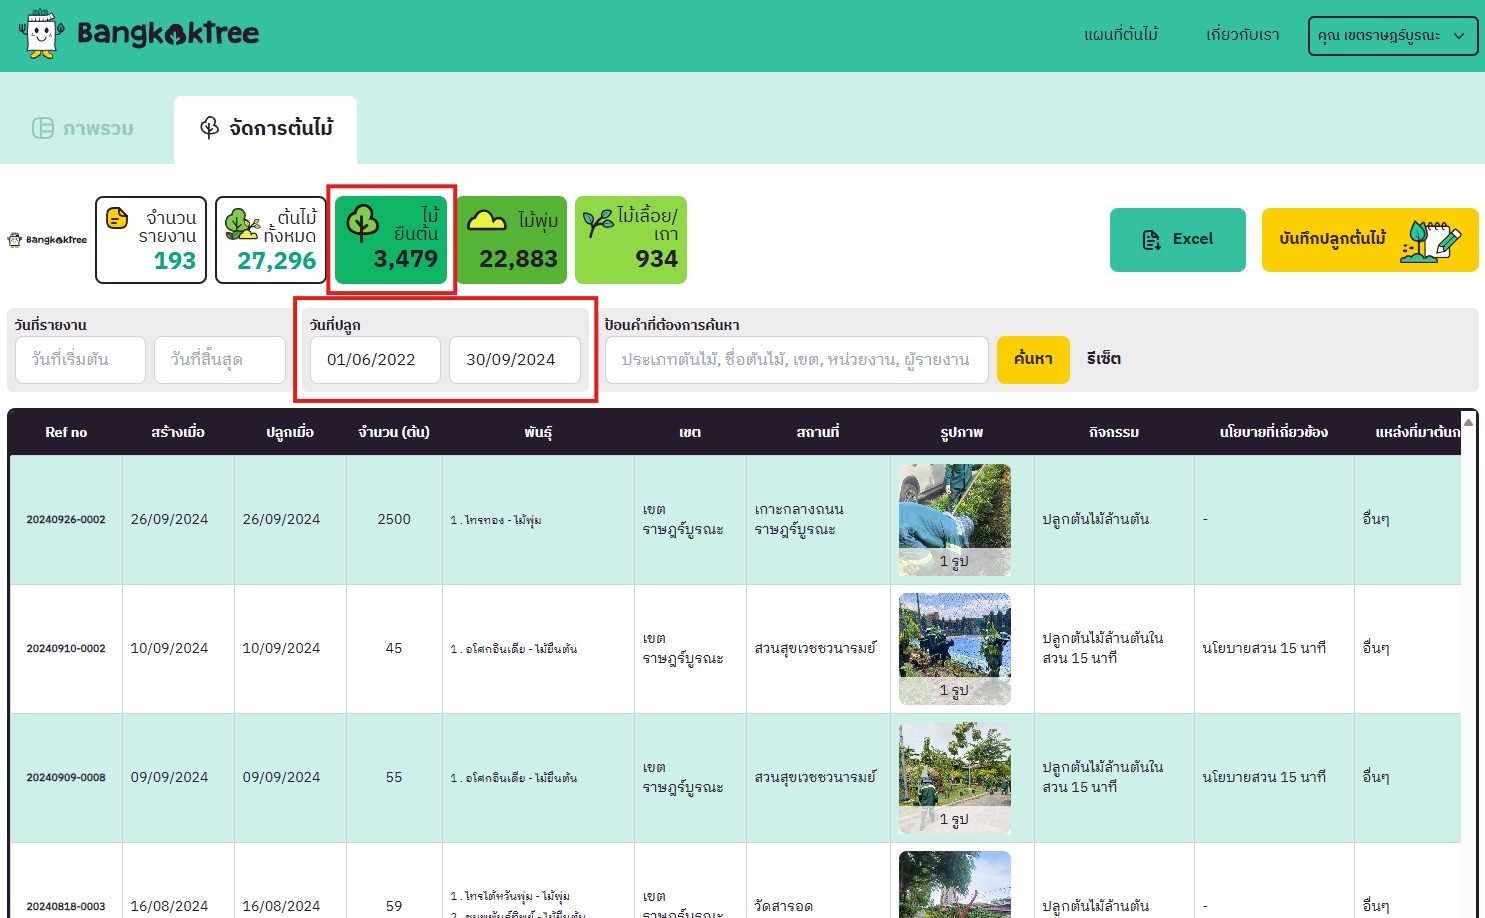Click the bush icon in ไม้พุ่ม card

pos(487,220)
